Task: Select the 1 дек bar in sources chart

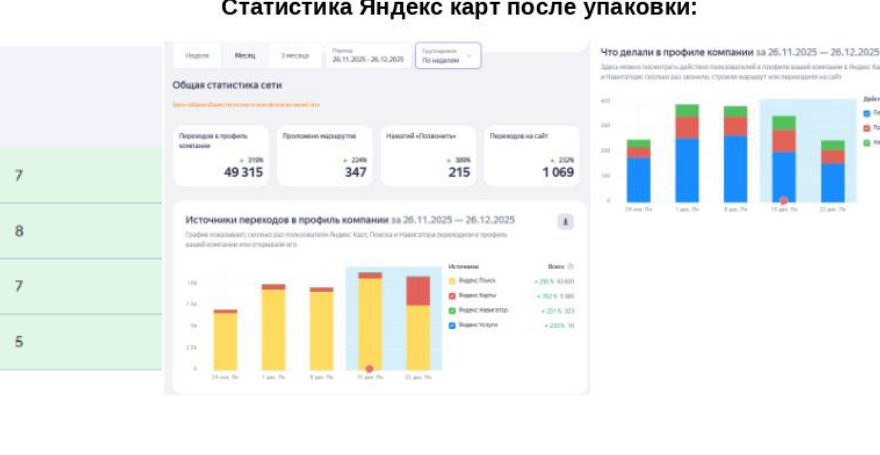Action: click(x=273, y=327)
